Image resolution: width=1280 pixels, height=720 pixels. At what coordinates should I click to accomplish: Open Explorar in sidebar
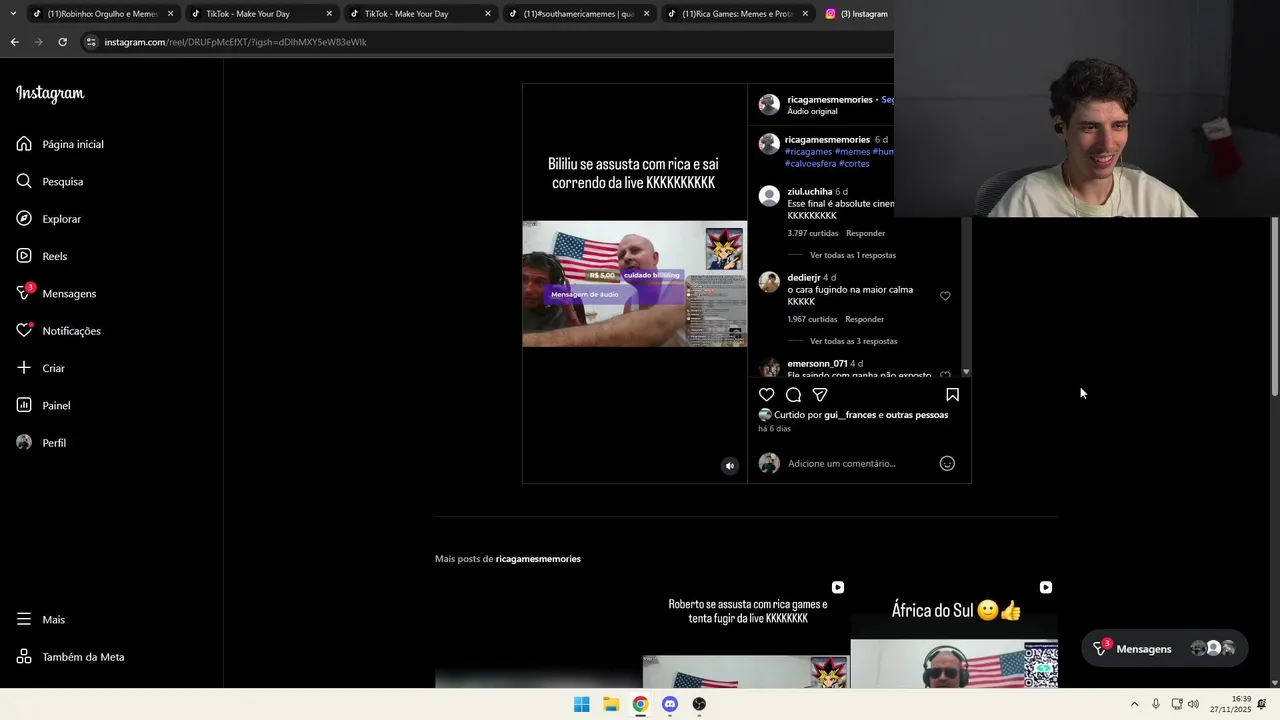49,219
